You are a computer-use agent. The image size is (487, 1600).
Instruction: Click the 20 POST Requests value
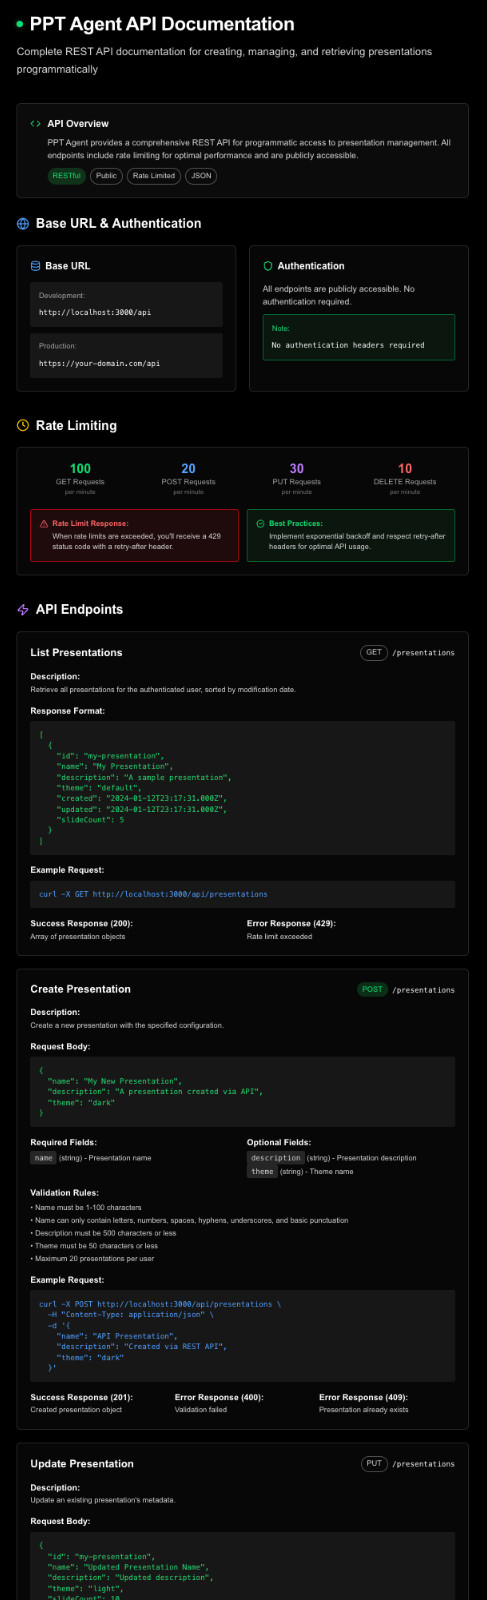pos(188,469)
